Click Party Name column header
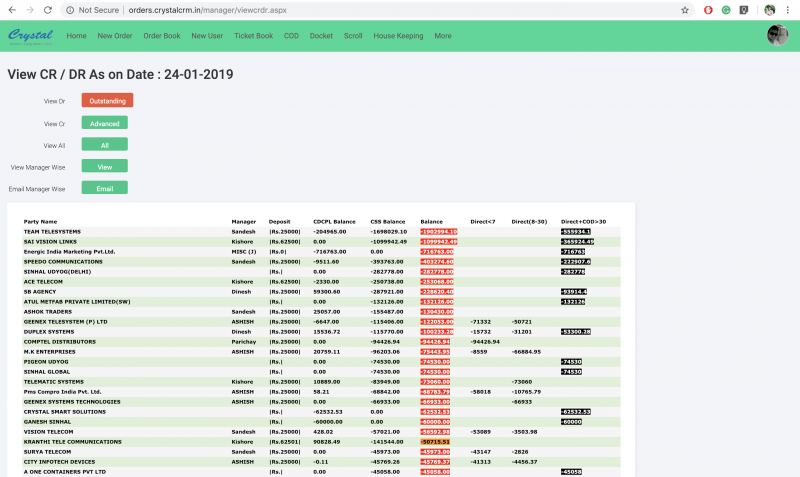This screenshot has height=477, width=800. point(40,221)
